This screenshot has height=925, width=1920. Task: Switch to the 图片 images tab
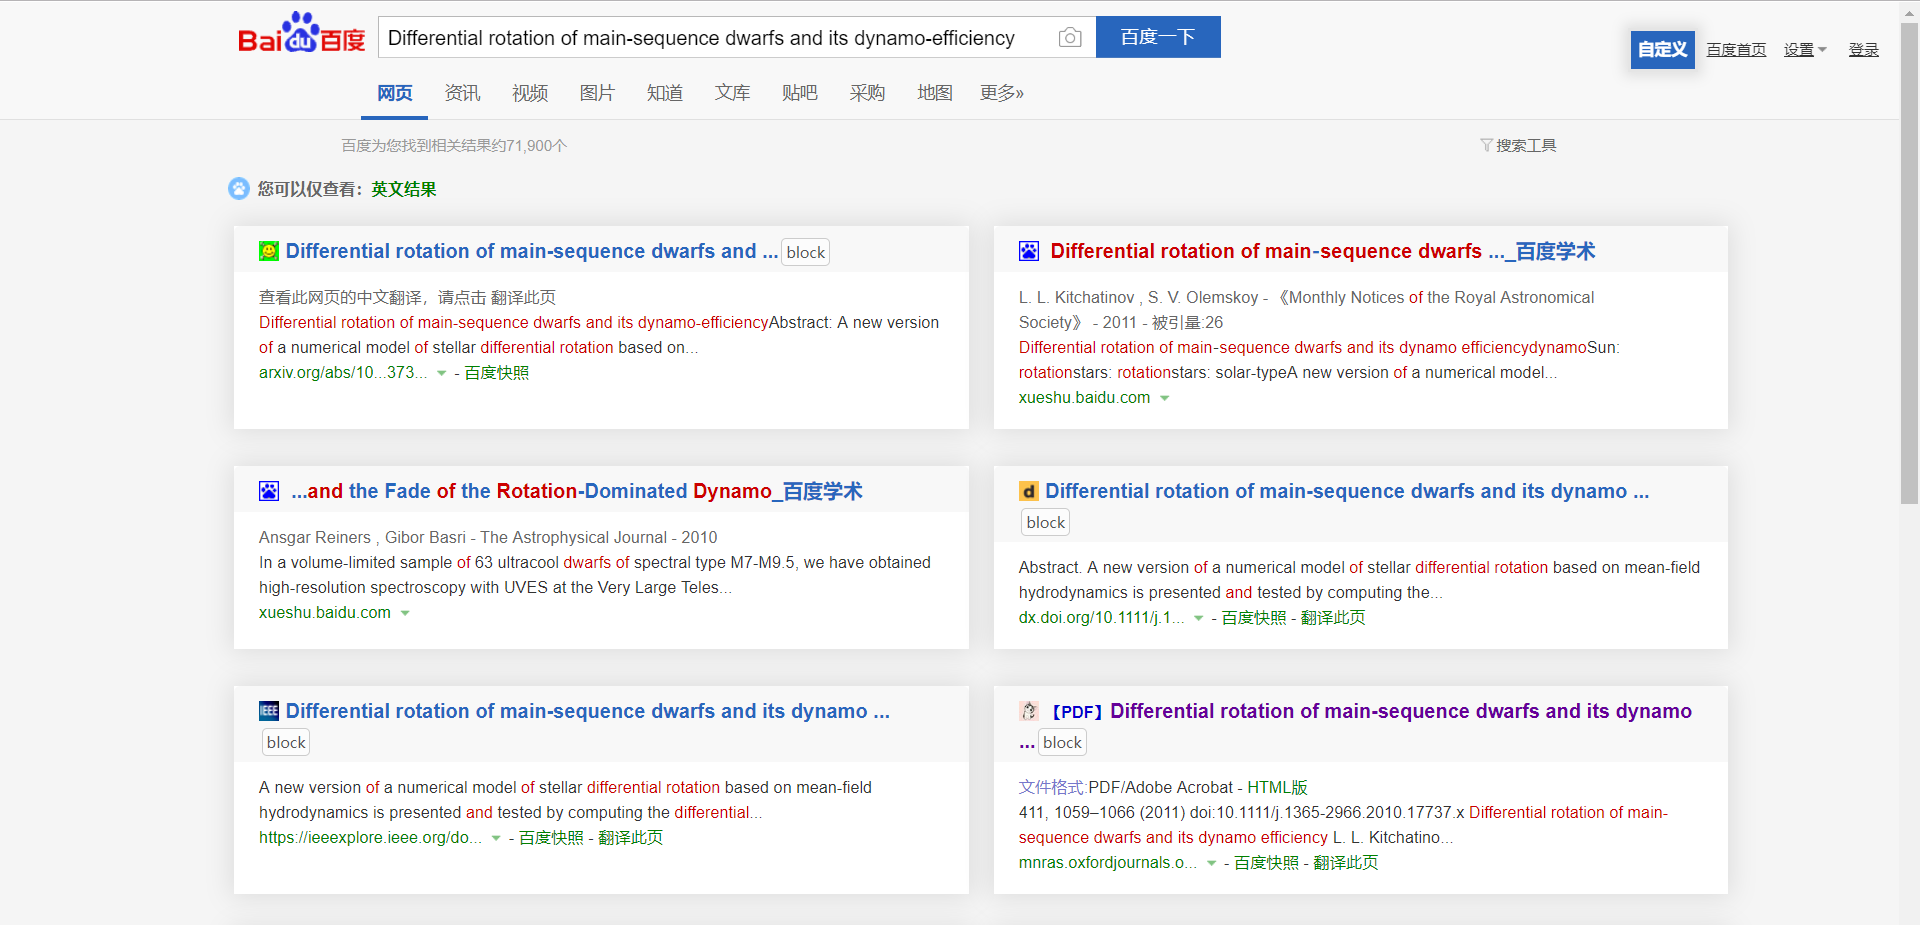coord(597,93)
